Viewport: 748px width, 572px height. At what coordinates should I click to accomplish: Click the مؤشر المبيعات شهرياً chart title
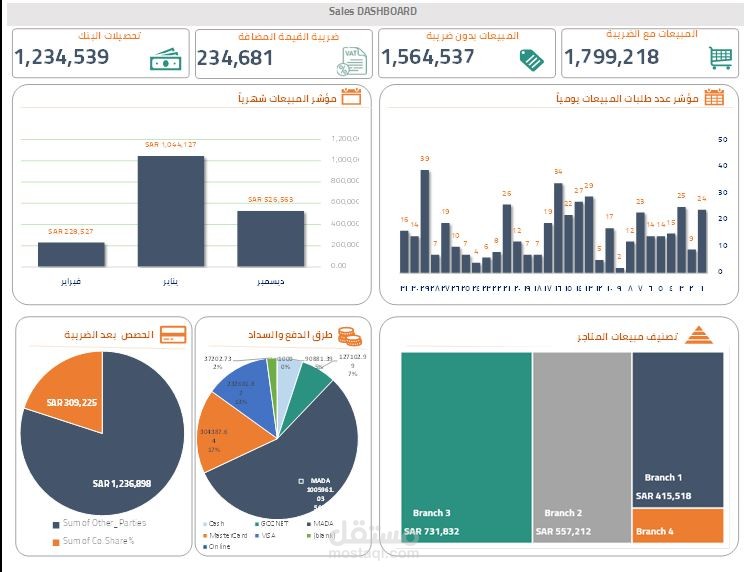click(x=288, y=98)
